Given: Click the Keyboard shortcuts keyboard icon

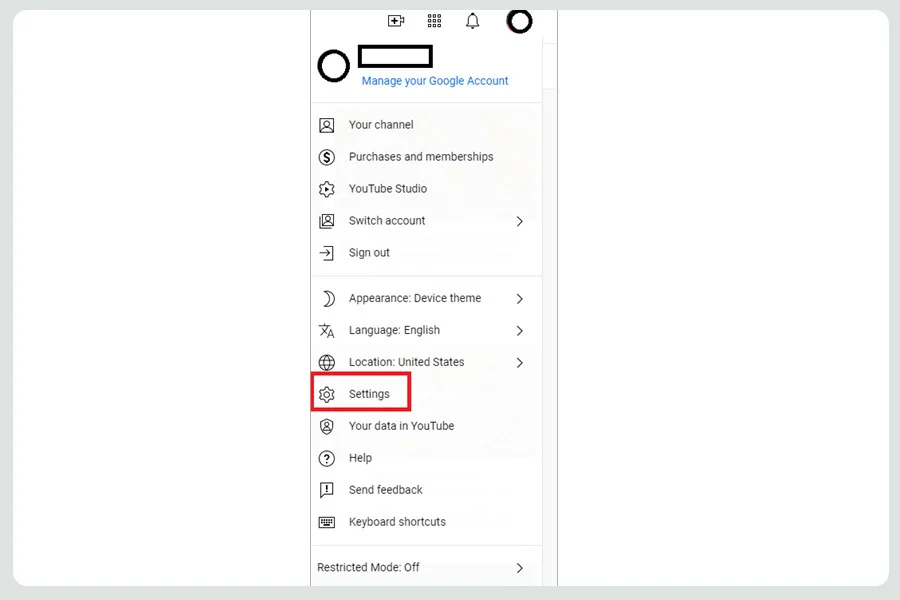Looking at the screenshot, I should pyautogui.click(x=327, y=522).
